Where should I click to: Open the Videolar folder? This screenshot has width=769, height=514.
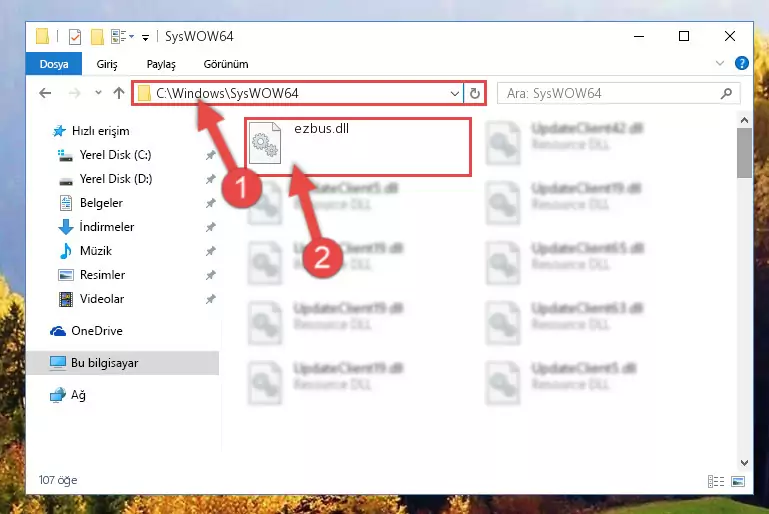(x=102, y=299)
